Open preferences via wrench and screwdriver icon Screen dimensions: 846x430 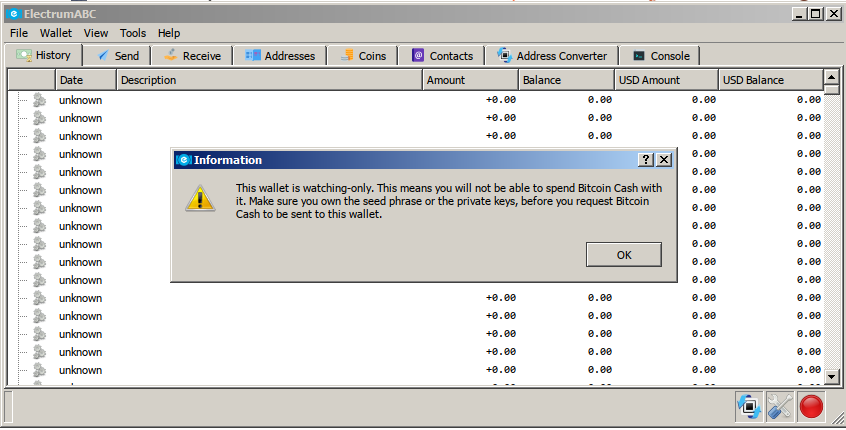pyautogui.click(x=780, y=406)
